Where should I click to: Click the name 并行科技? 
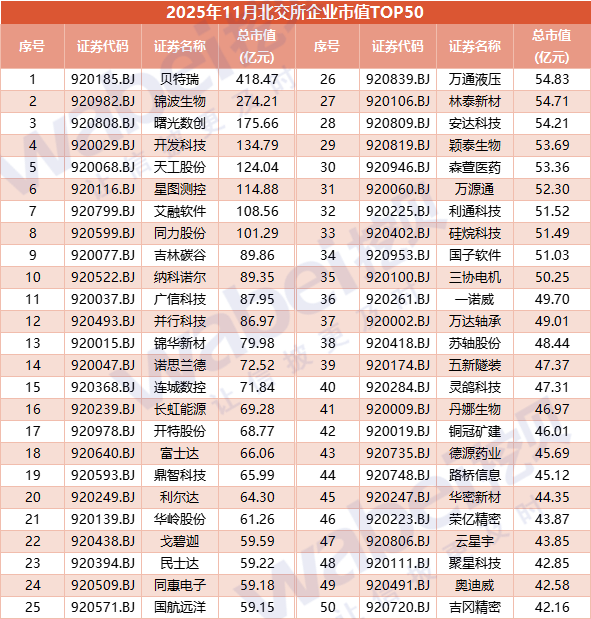click(180, 321)
